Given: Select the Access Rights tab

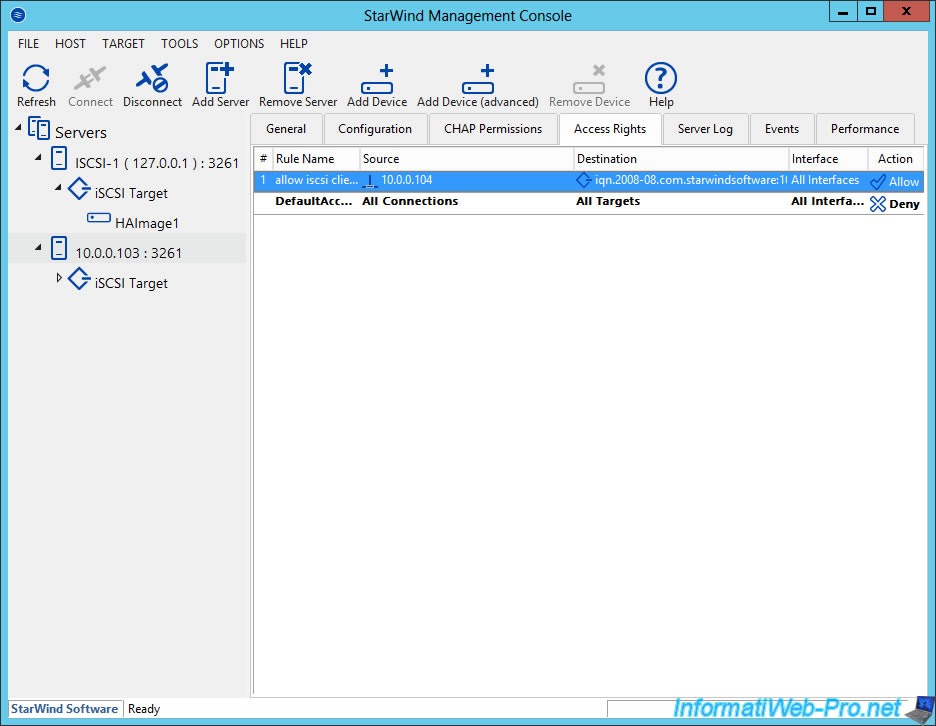Looking at the screenshot, I should pos(610,129).
